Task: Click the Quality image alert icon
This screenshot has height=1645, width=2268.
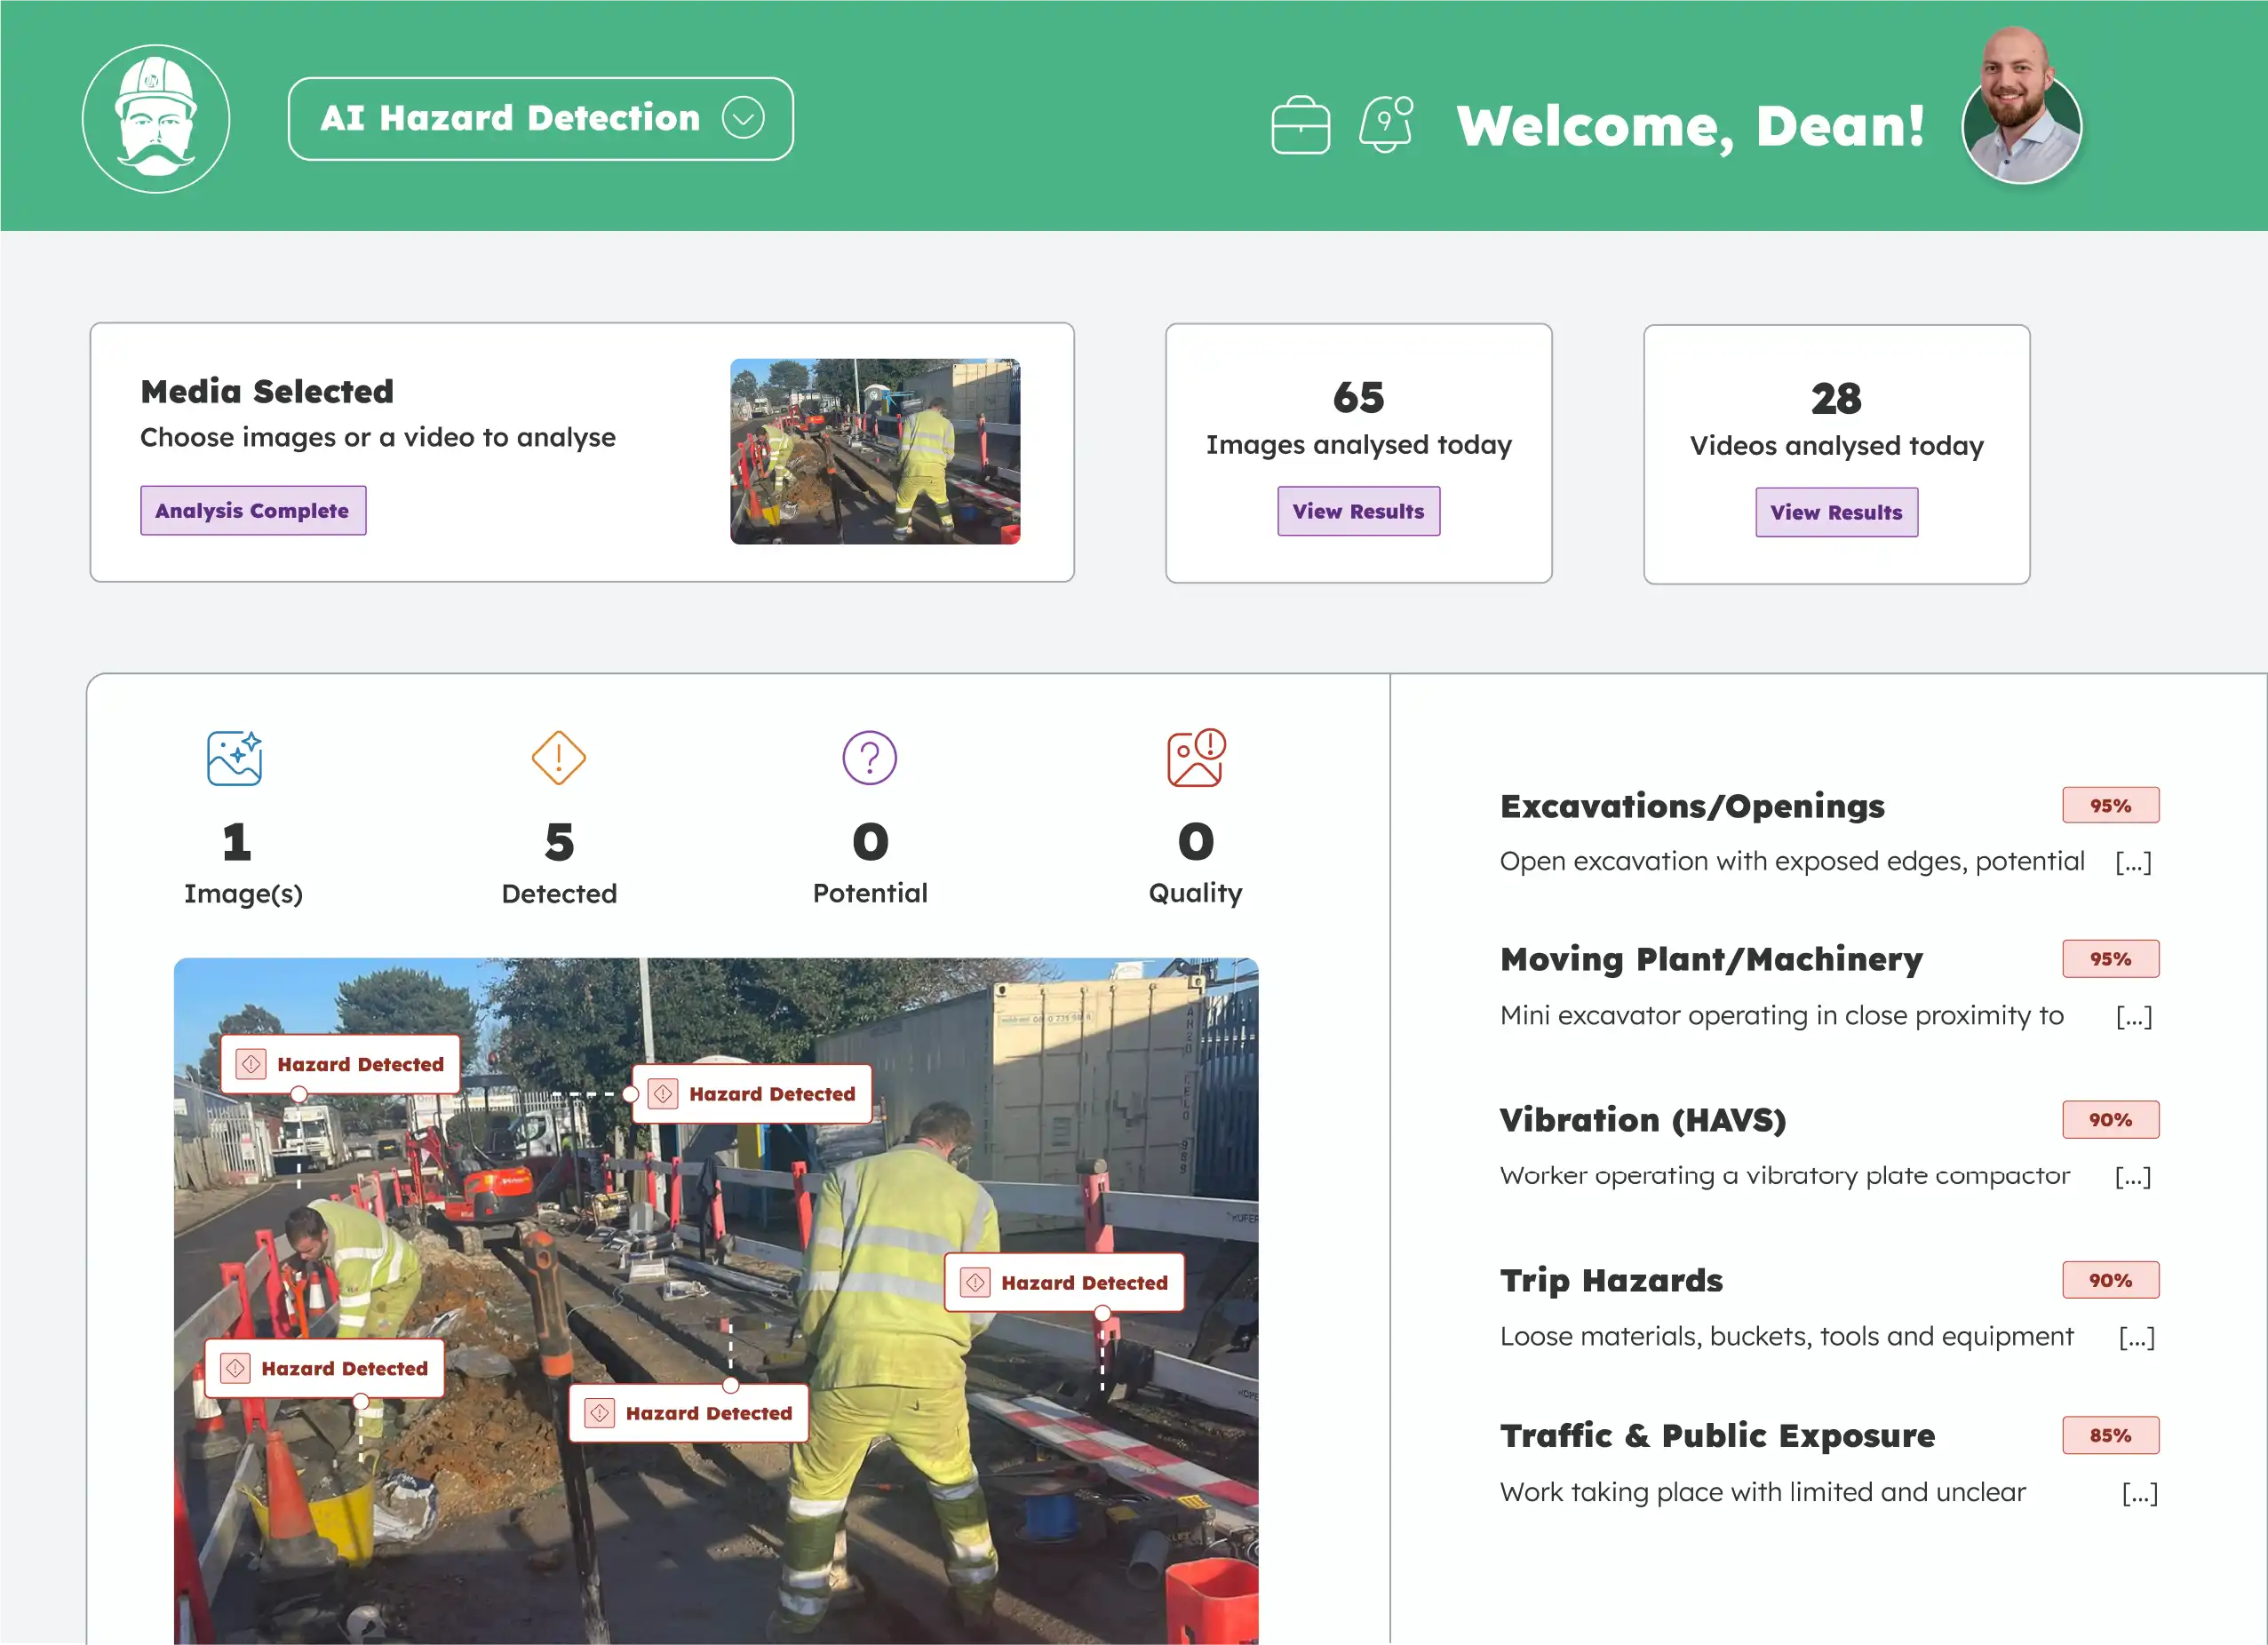Action: 1196,757
